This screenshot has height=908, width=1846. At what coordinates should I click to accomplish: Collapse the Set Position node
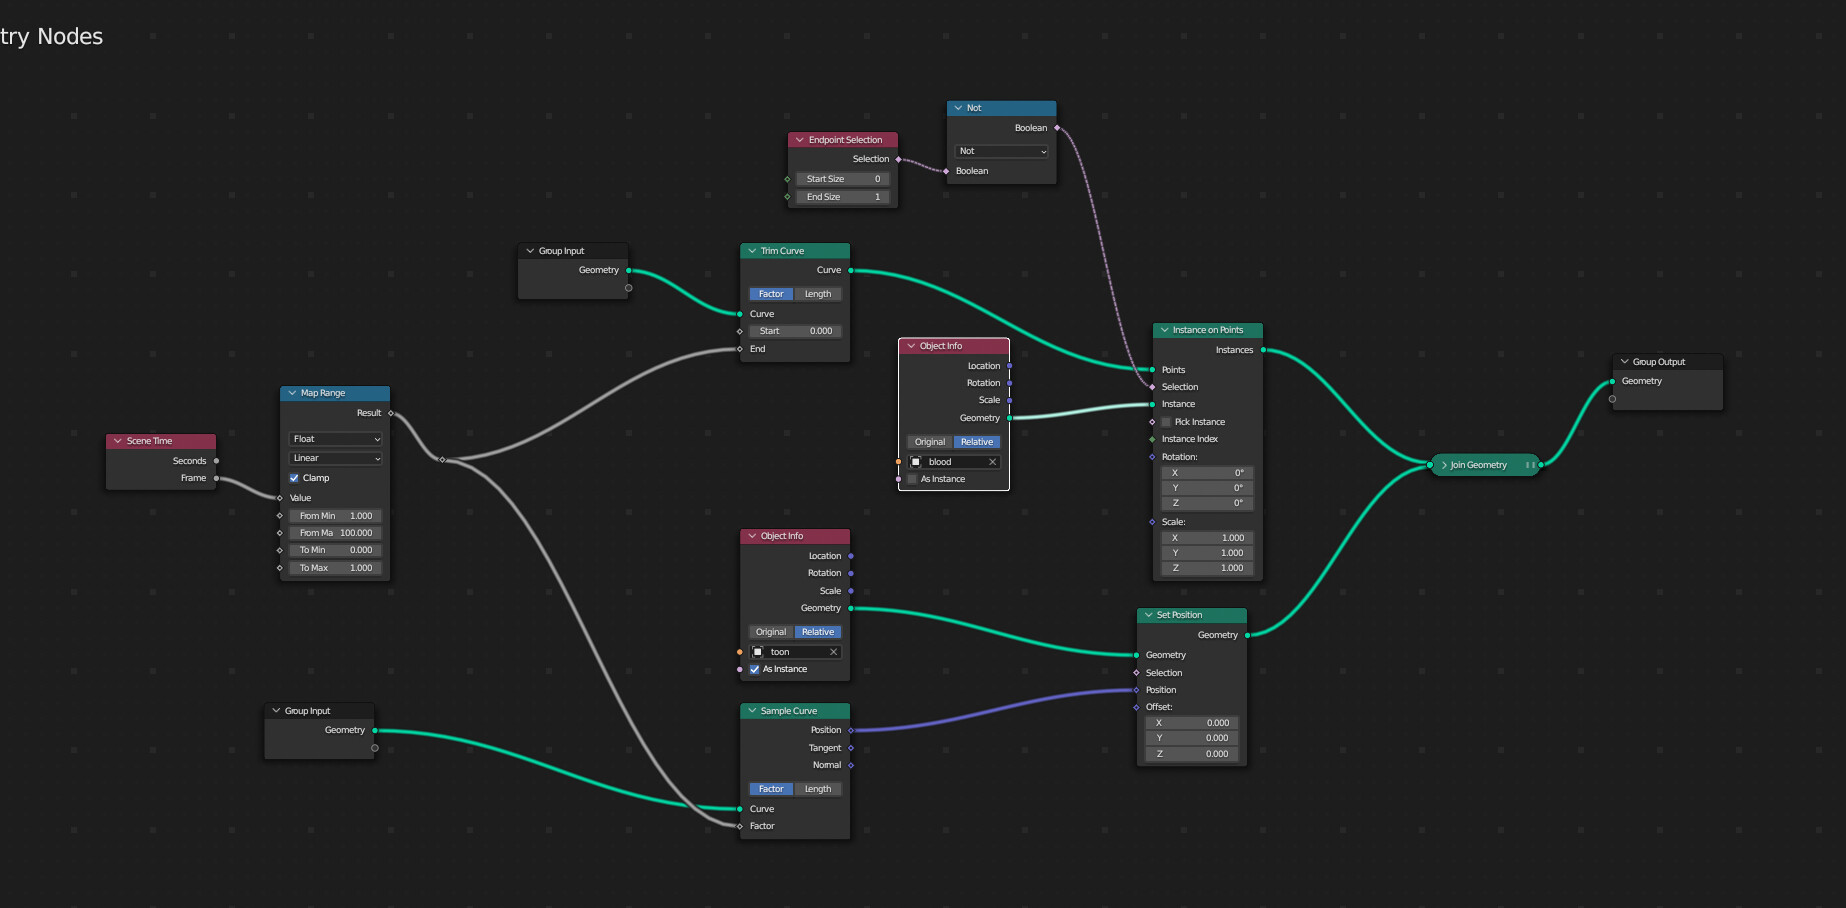coord(1148,615)
